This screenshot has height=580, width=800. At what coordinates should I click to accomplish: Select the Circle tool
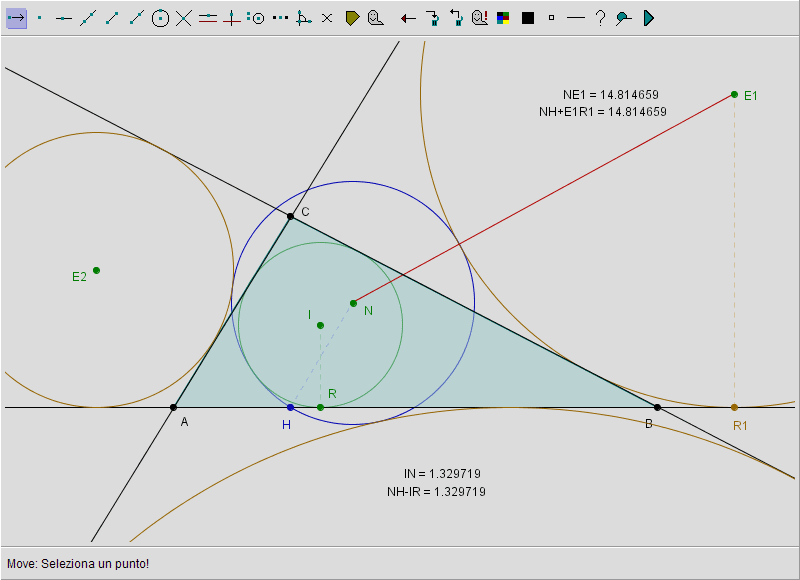(x=160, y=18)
